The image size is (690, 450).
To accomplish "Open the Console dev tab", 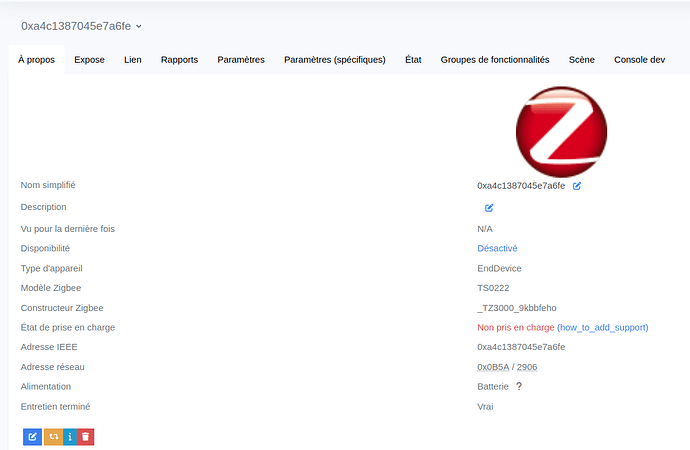I will point(639,60).
